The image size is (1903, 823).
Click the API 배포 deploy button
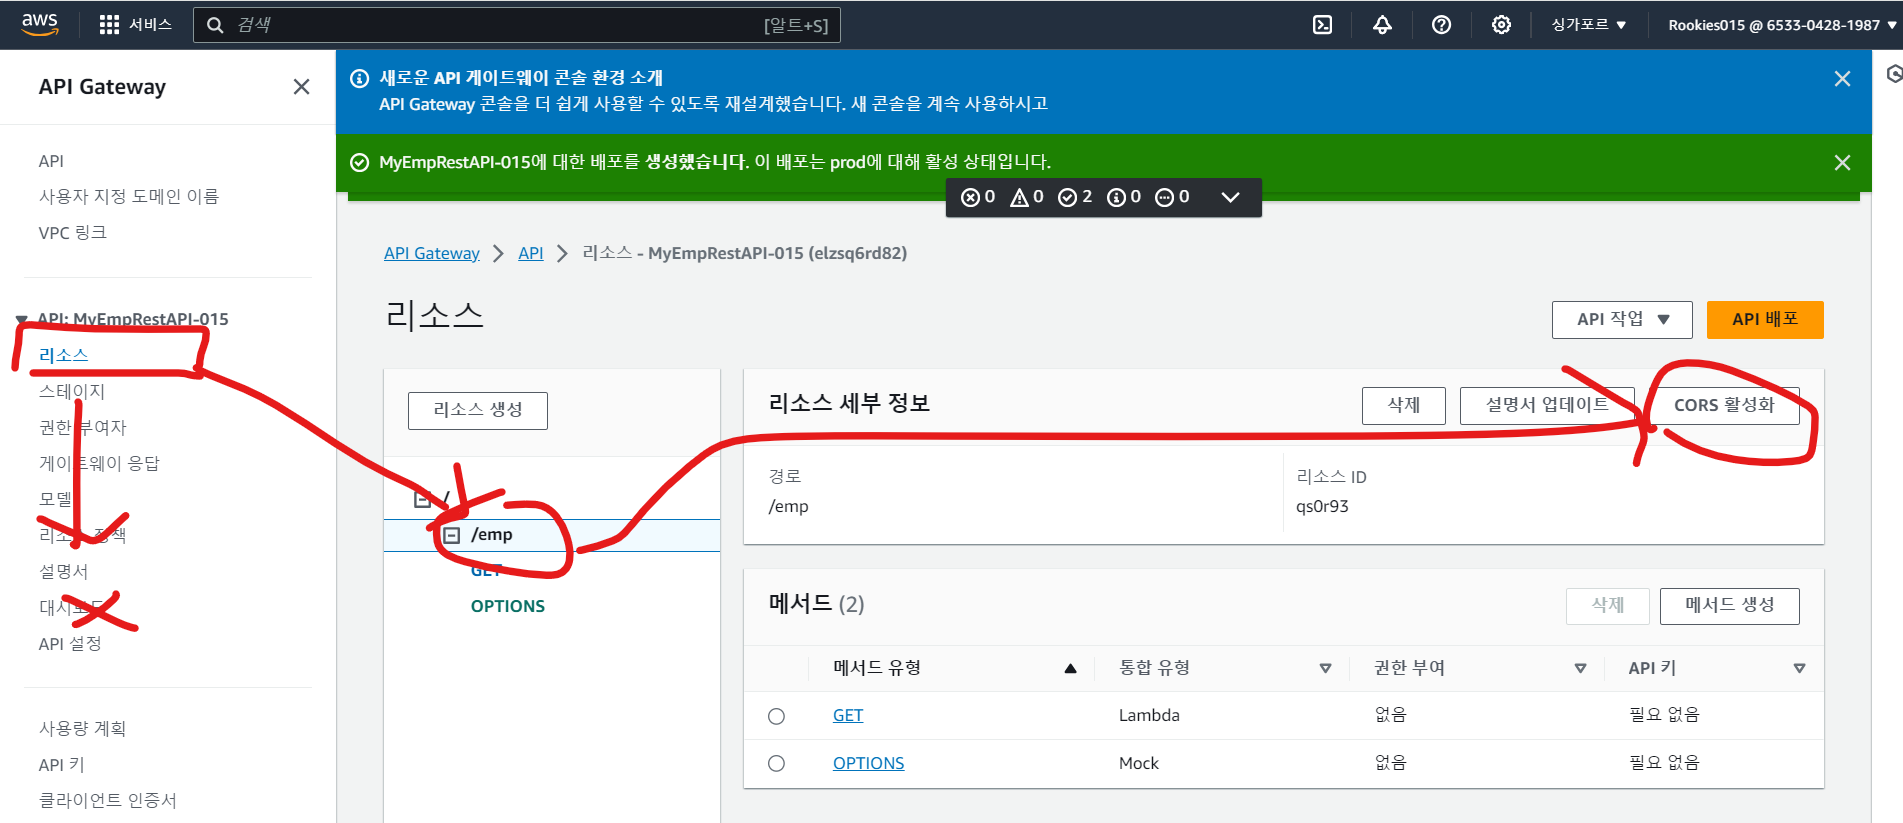point(1765,319)
